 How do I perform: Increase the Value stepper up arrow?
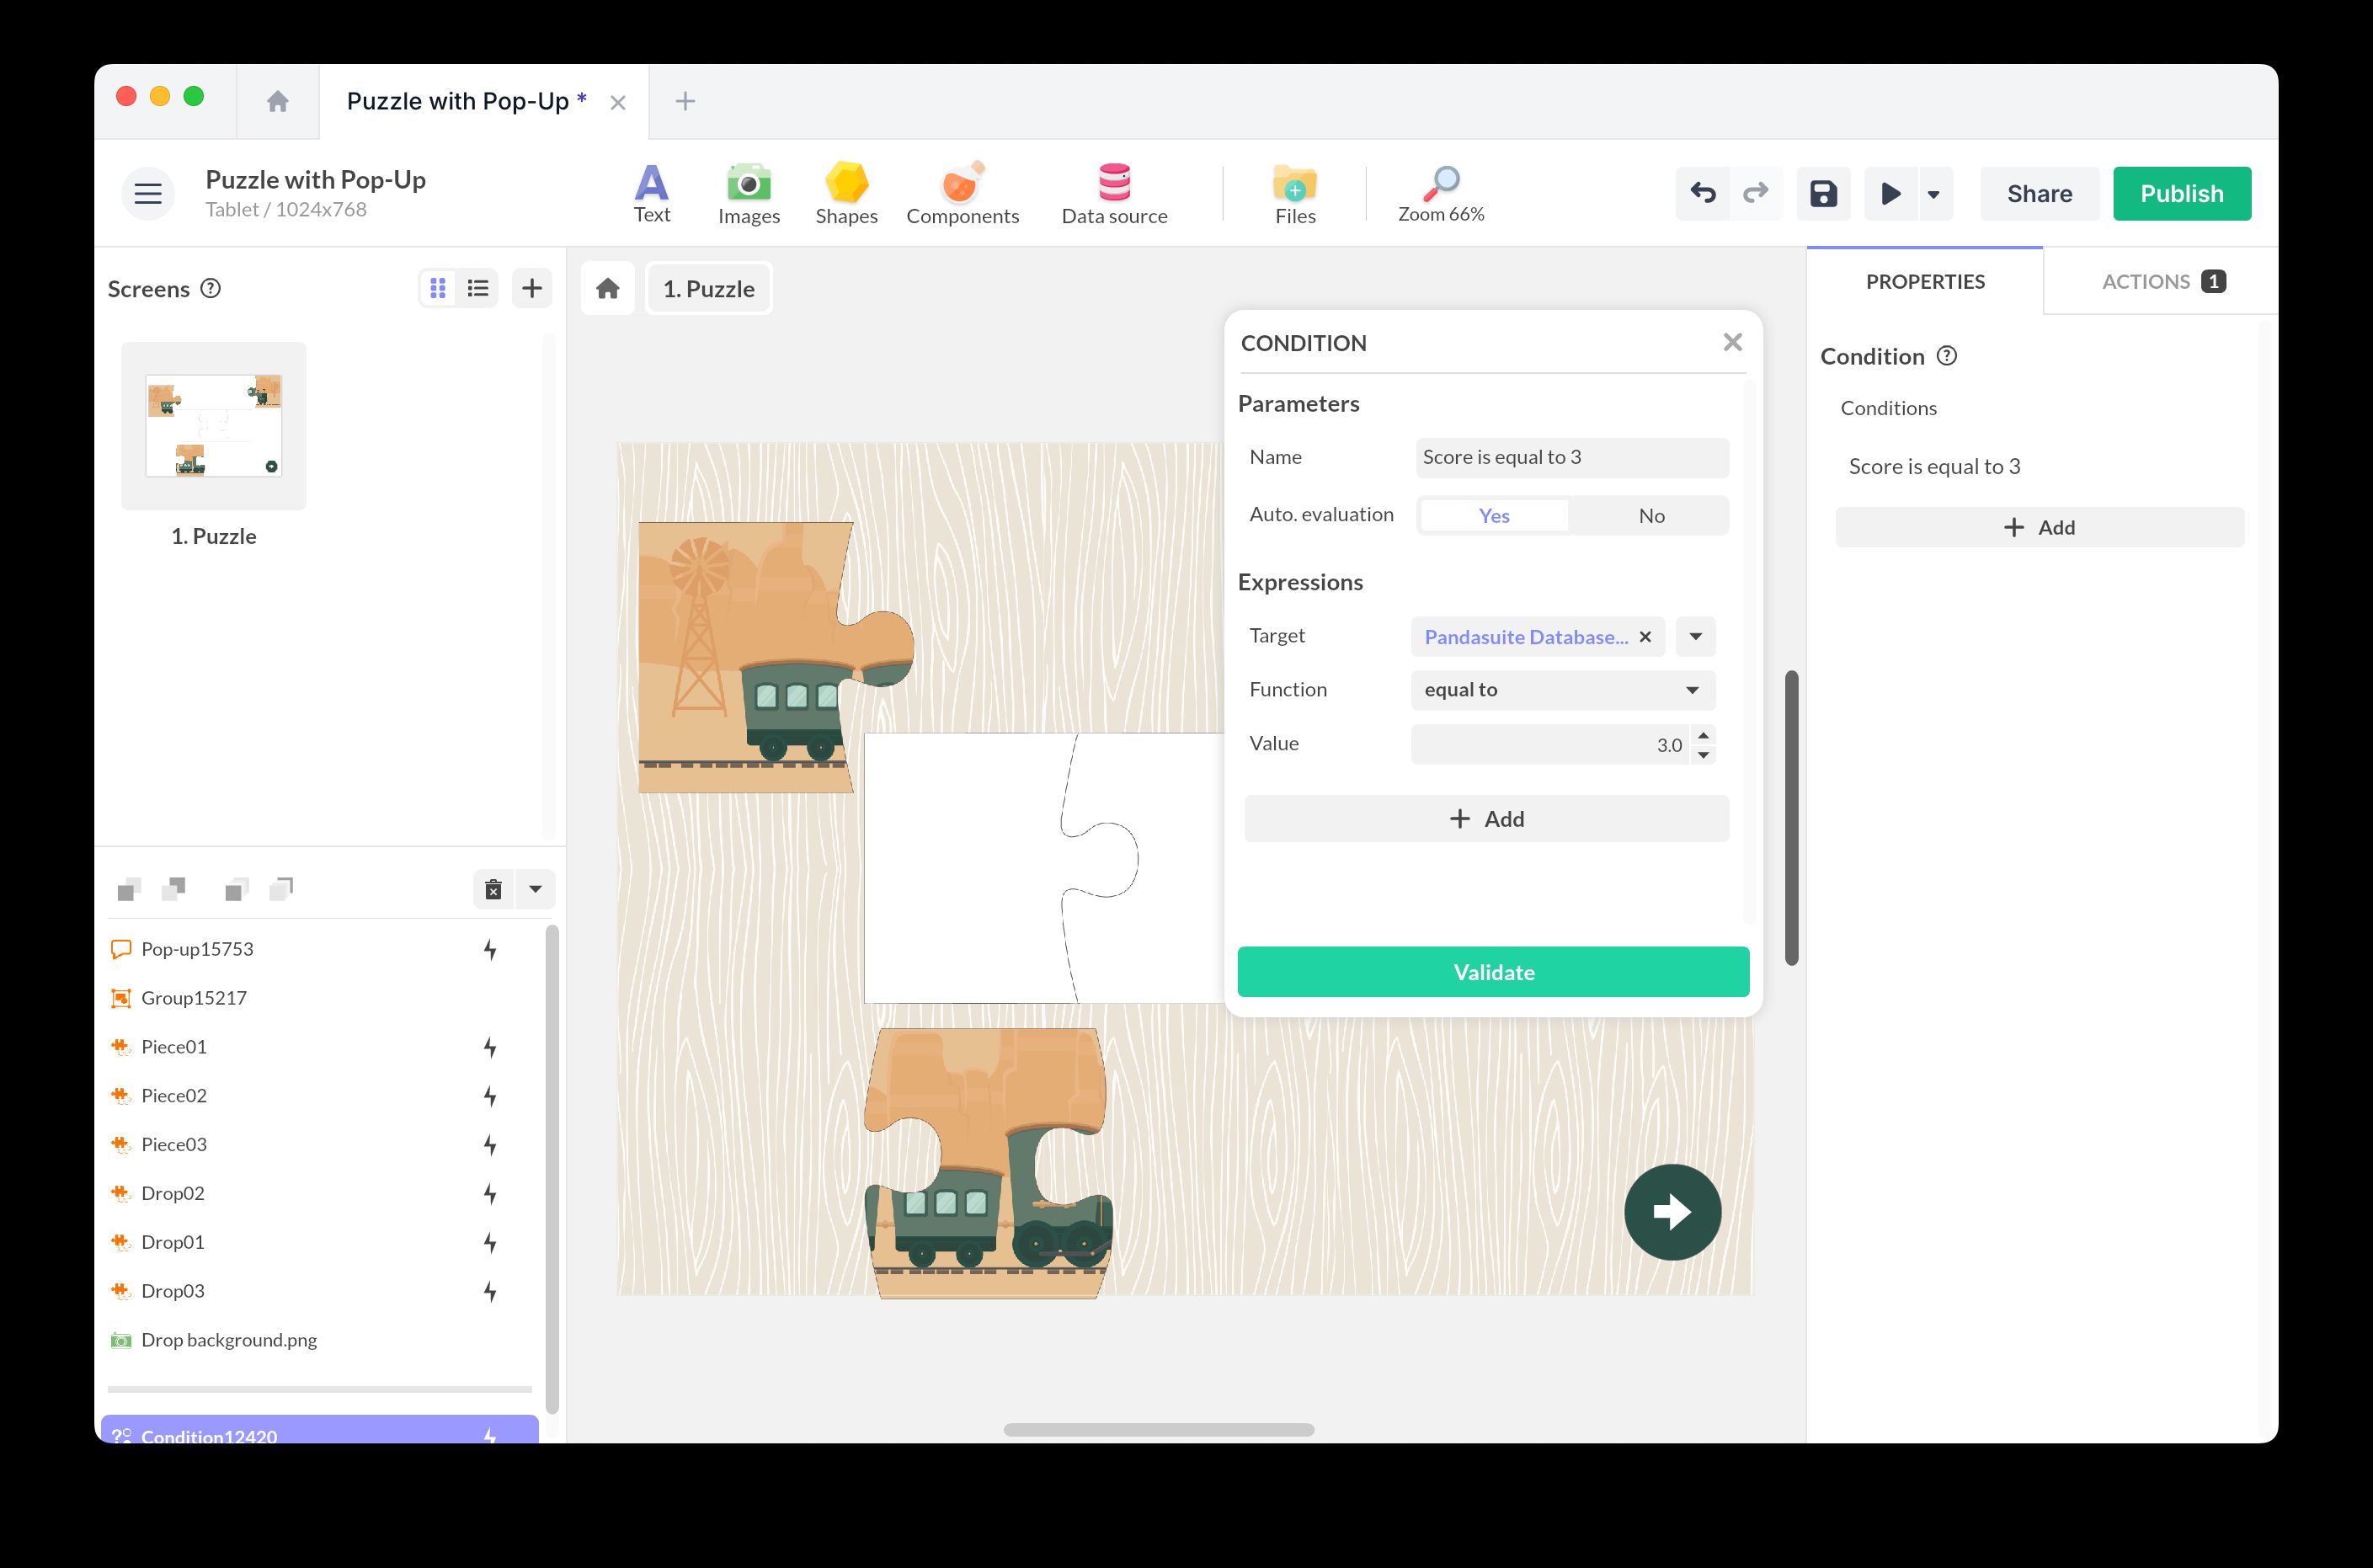pos(1703,735)
